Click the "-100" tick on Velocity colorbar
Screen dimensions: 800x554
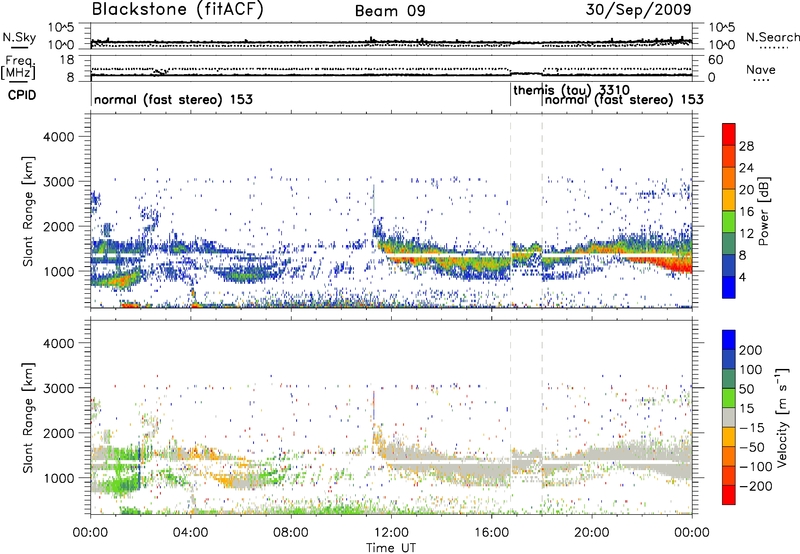click(x=756, y=467)
